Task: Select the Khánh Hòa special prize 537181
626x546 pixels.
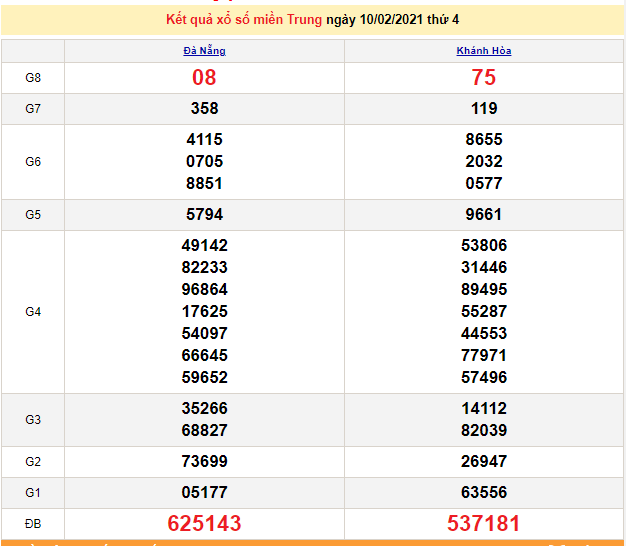Action: pos(484,523)
